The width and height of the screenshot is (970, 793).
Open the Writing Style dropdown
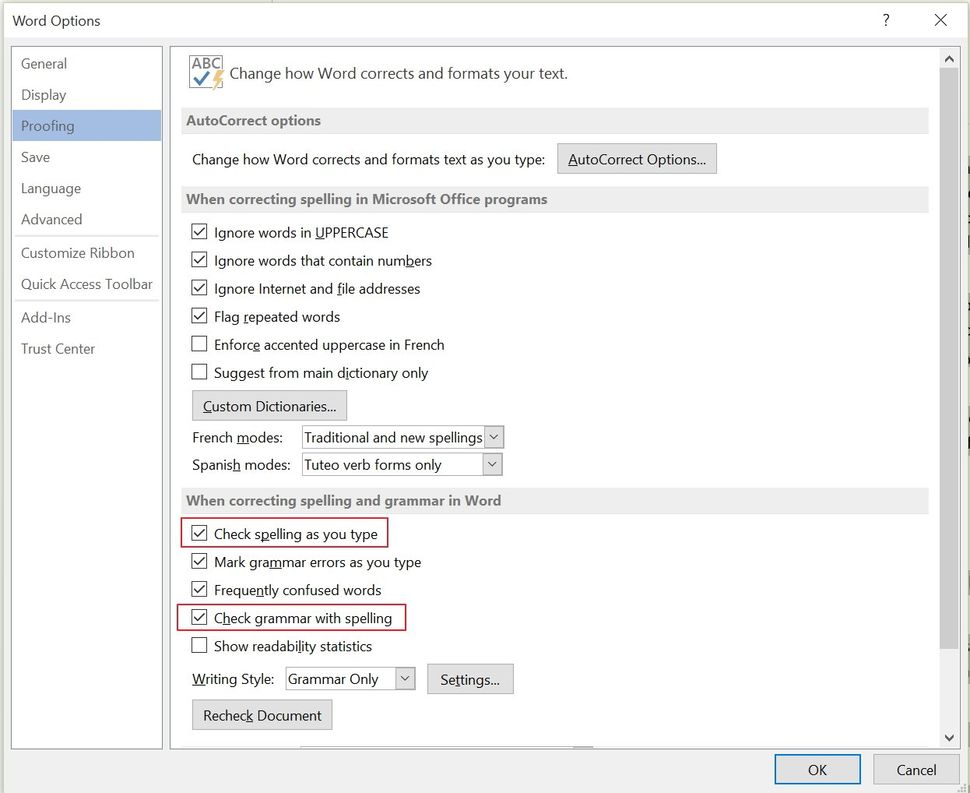(404, 678)
